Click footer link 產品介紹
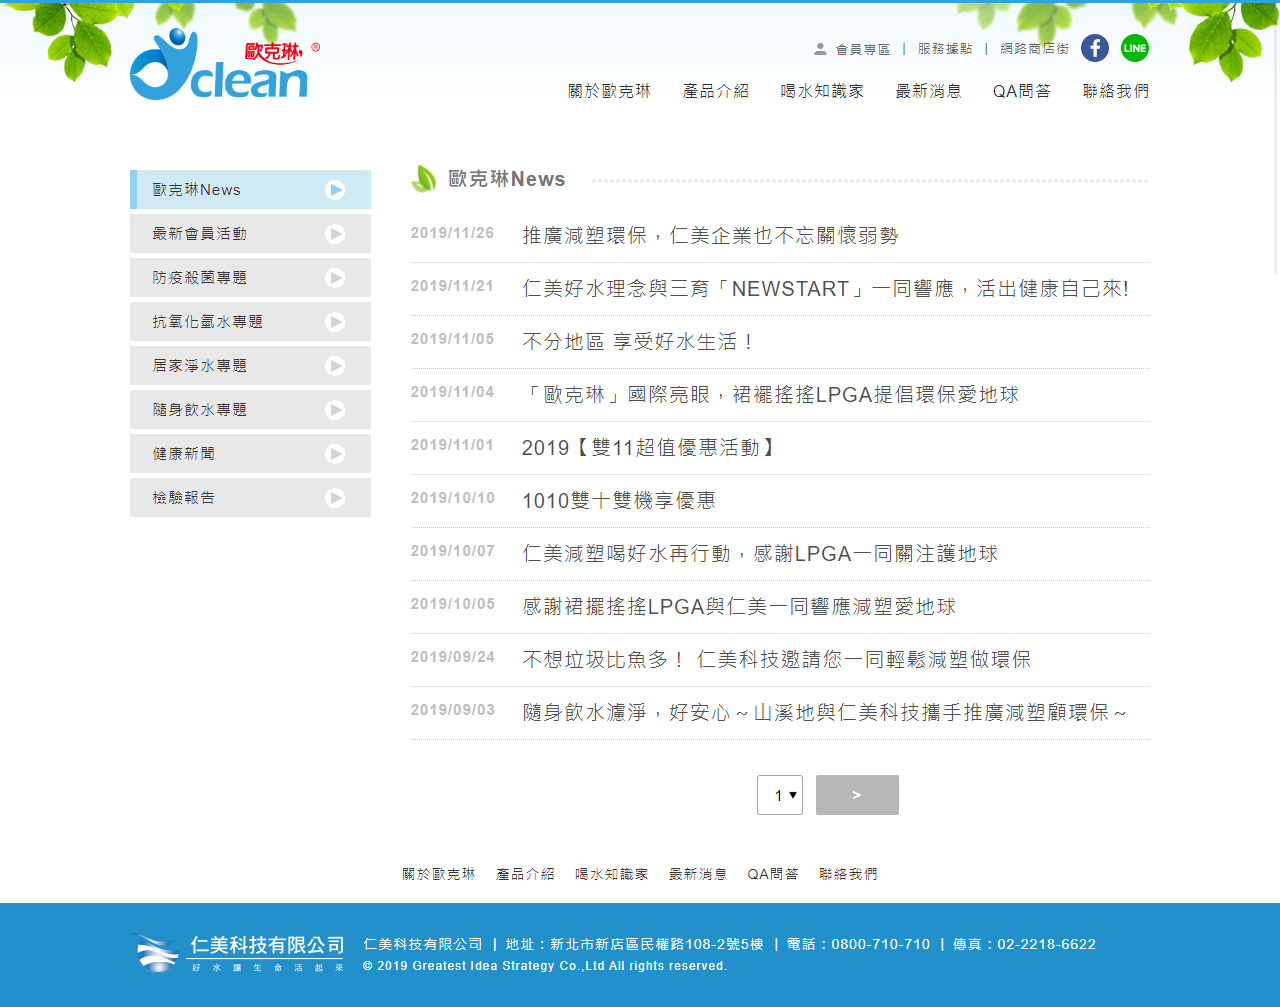Image resolution: width=1280 pixels, height=1007 pixels. [x=525, y=874]
